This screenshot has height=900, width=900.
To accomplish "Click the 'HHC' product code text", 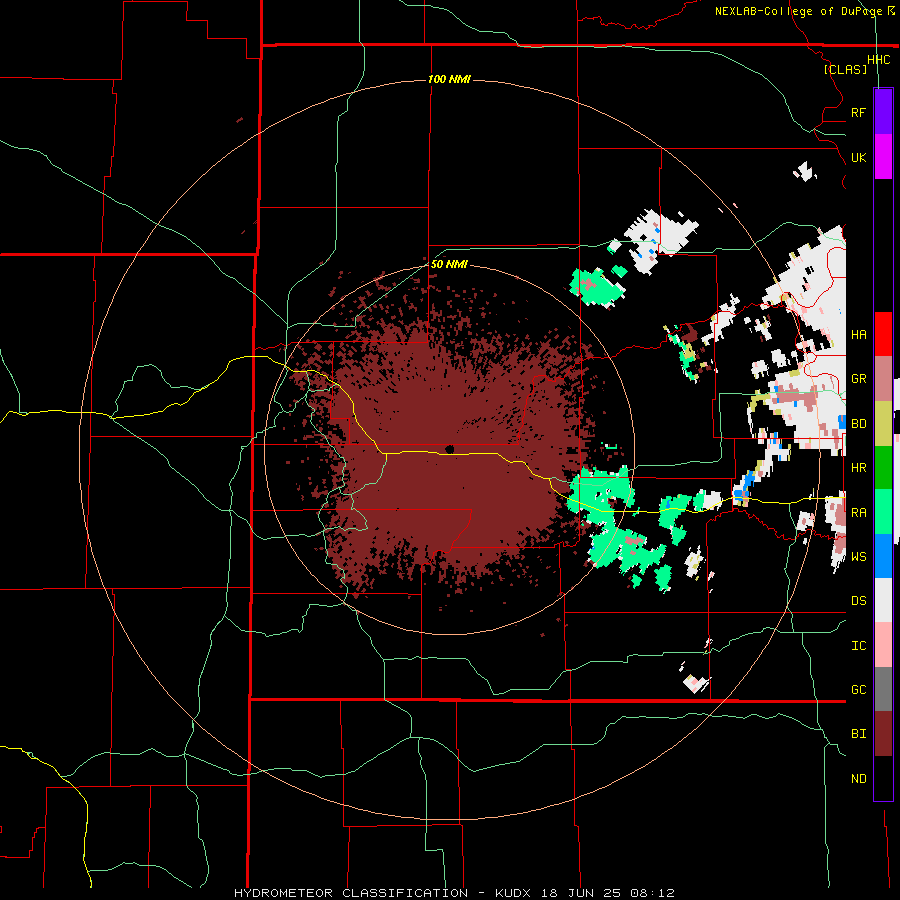I will (x=878, y=60).
